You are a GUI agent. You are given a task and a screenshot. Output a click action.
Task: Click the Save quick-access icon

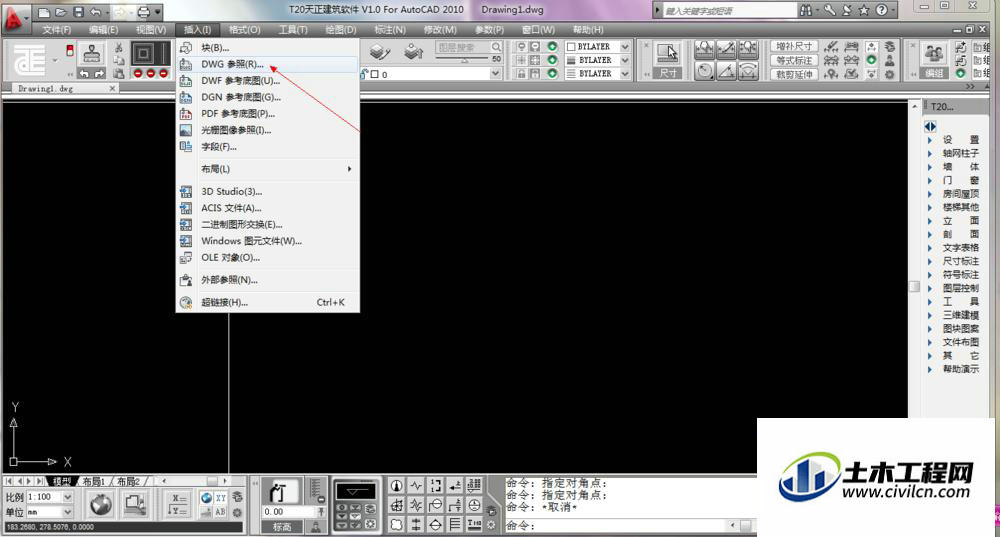tap(78, 11)
